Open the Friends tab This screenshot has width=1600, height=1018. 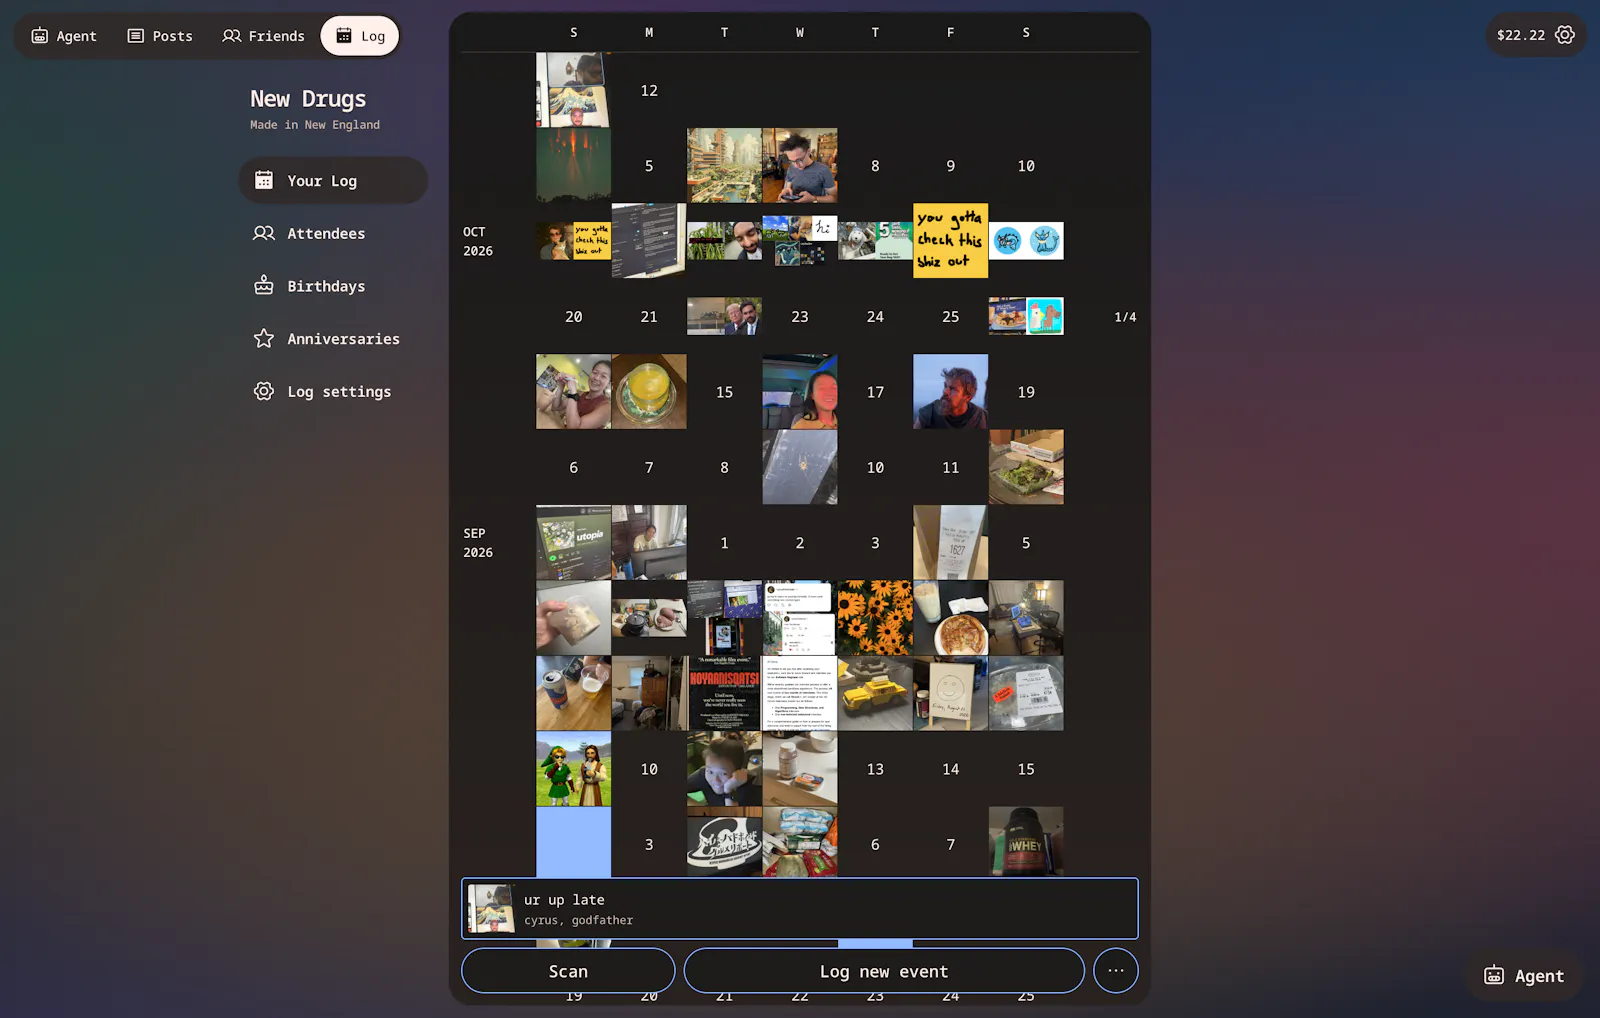coord(263,36)
